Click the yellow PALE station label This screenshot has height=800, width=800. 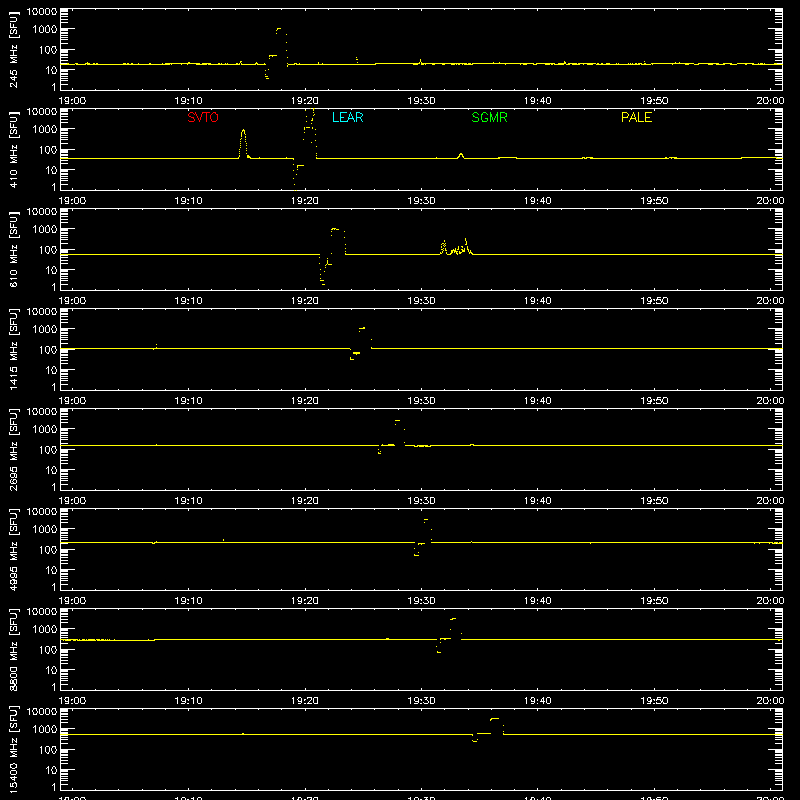point(636,117)
